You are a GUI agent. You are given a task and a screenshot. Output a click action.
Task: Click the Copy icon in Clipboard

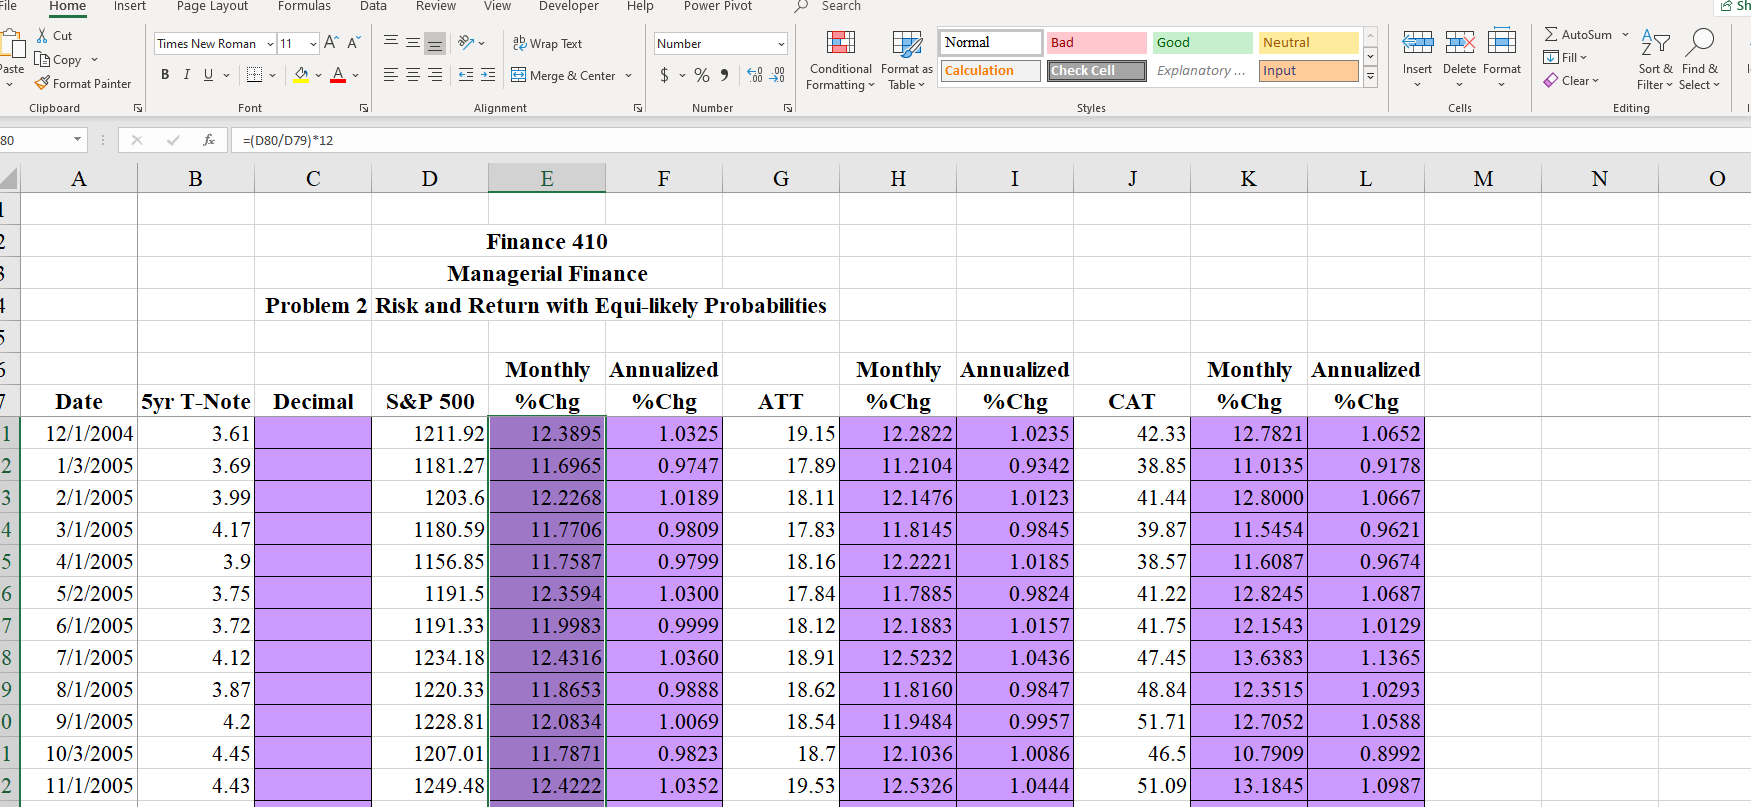42,60
